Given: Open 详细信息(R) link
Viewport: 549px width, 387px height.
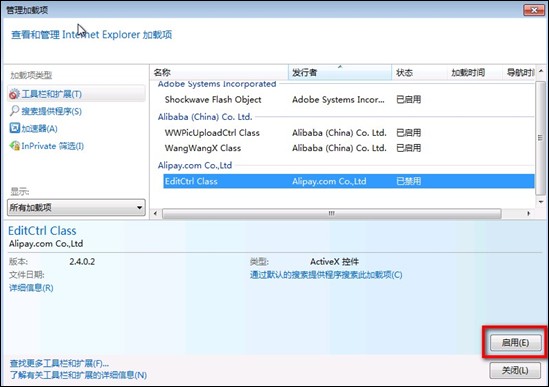Looking at the screenshot, I should pyautogui.click(x=31, y=288).
